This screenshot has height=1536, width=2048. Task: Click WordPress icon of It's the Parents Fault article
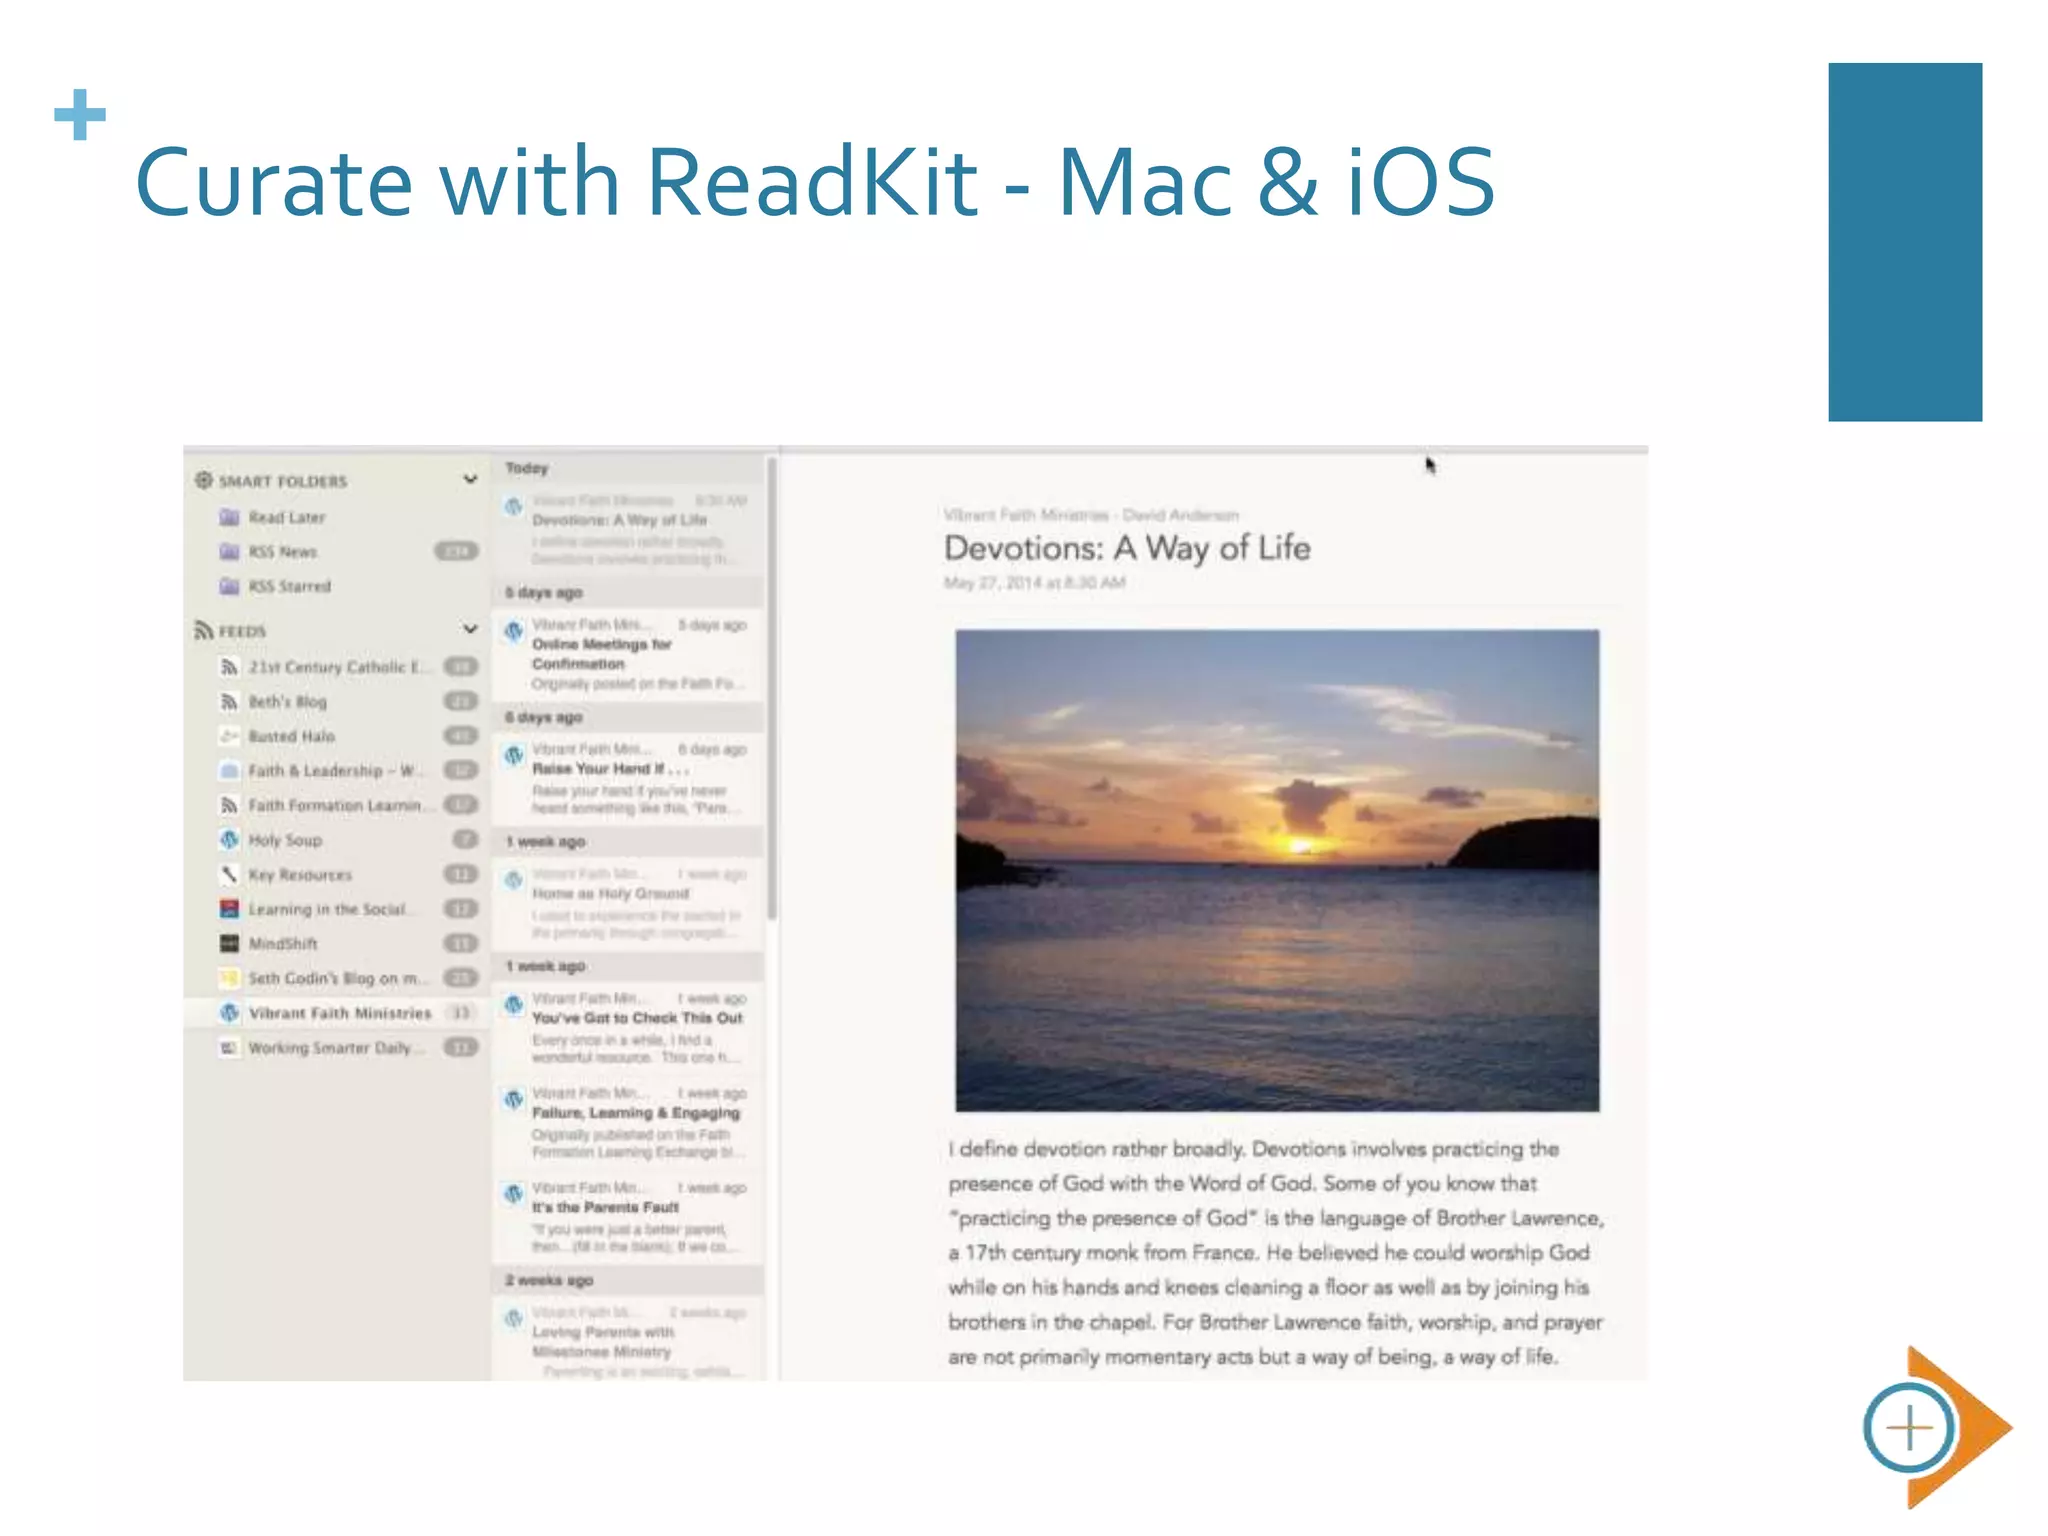click(514, 1193)
